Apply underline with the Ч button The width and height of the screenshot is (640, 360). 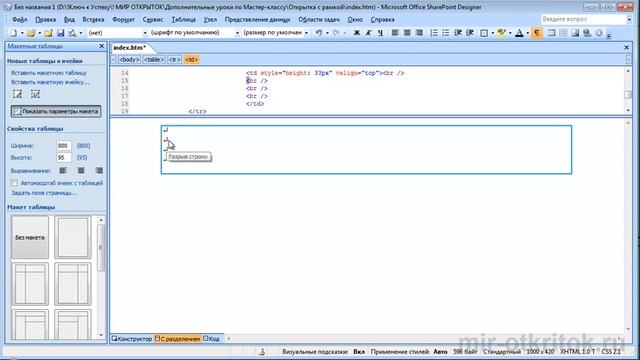(380, 33)
